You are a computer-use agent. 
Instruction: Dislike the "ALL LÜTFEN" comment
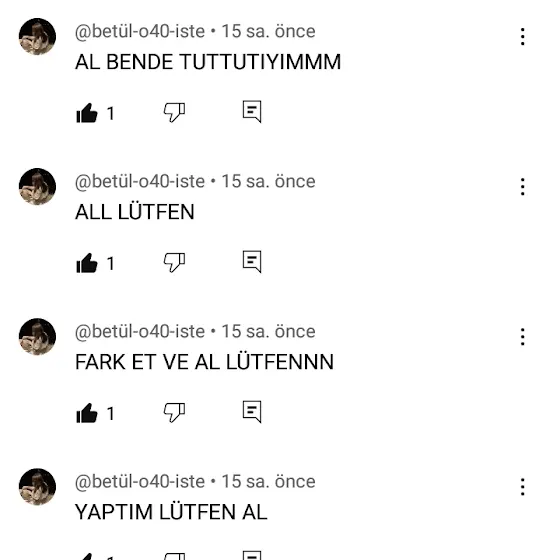pos(174,262)
